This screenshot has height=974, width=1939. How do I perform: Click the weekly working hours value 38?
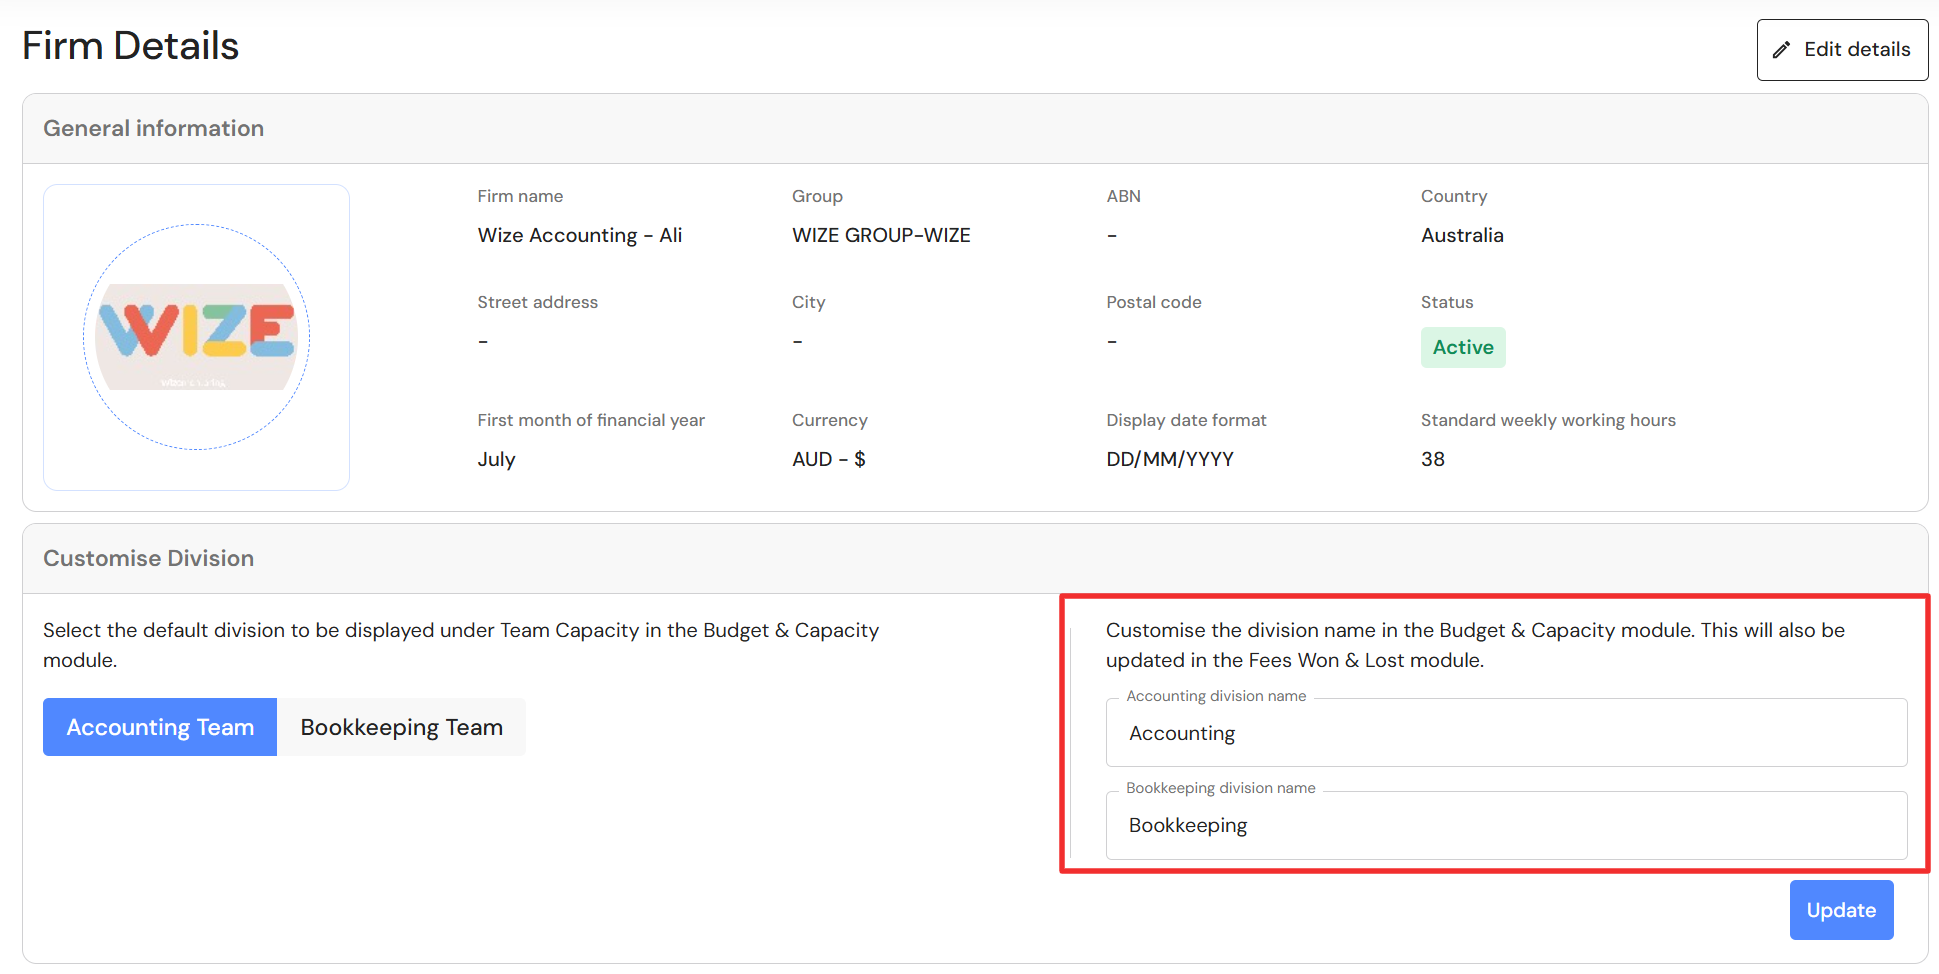(x=1432, y=459)
